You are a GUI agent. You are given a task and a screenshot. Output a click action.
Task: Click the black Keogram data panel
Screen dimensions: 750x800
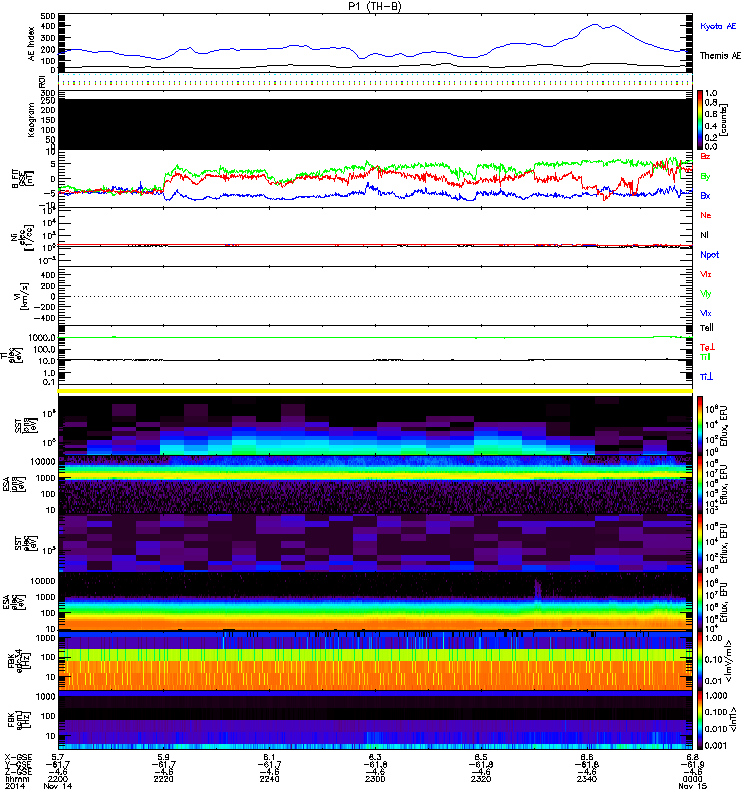click(375, 124)
